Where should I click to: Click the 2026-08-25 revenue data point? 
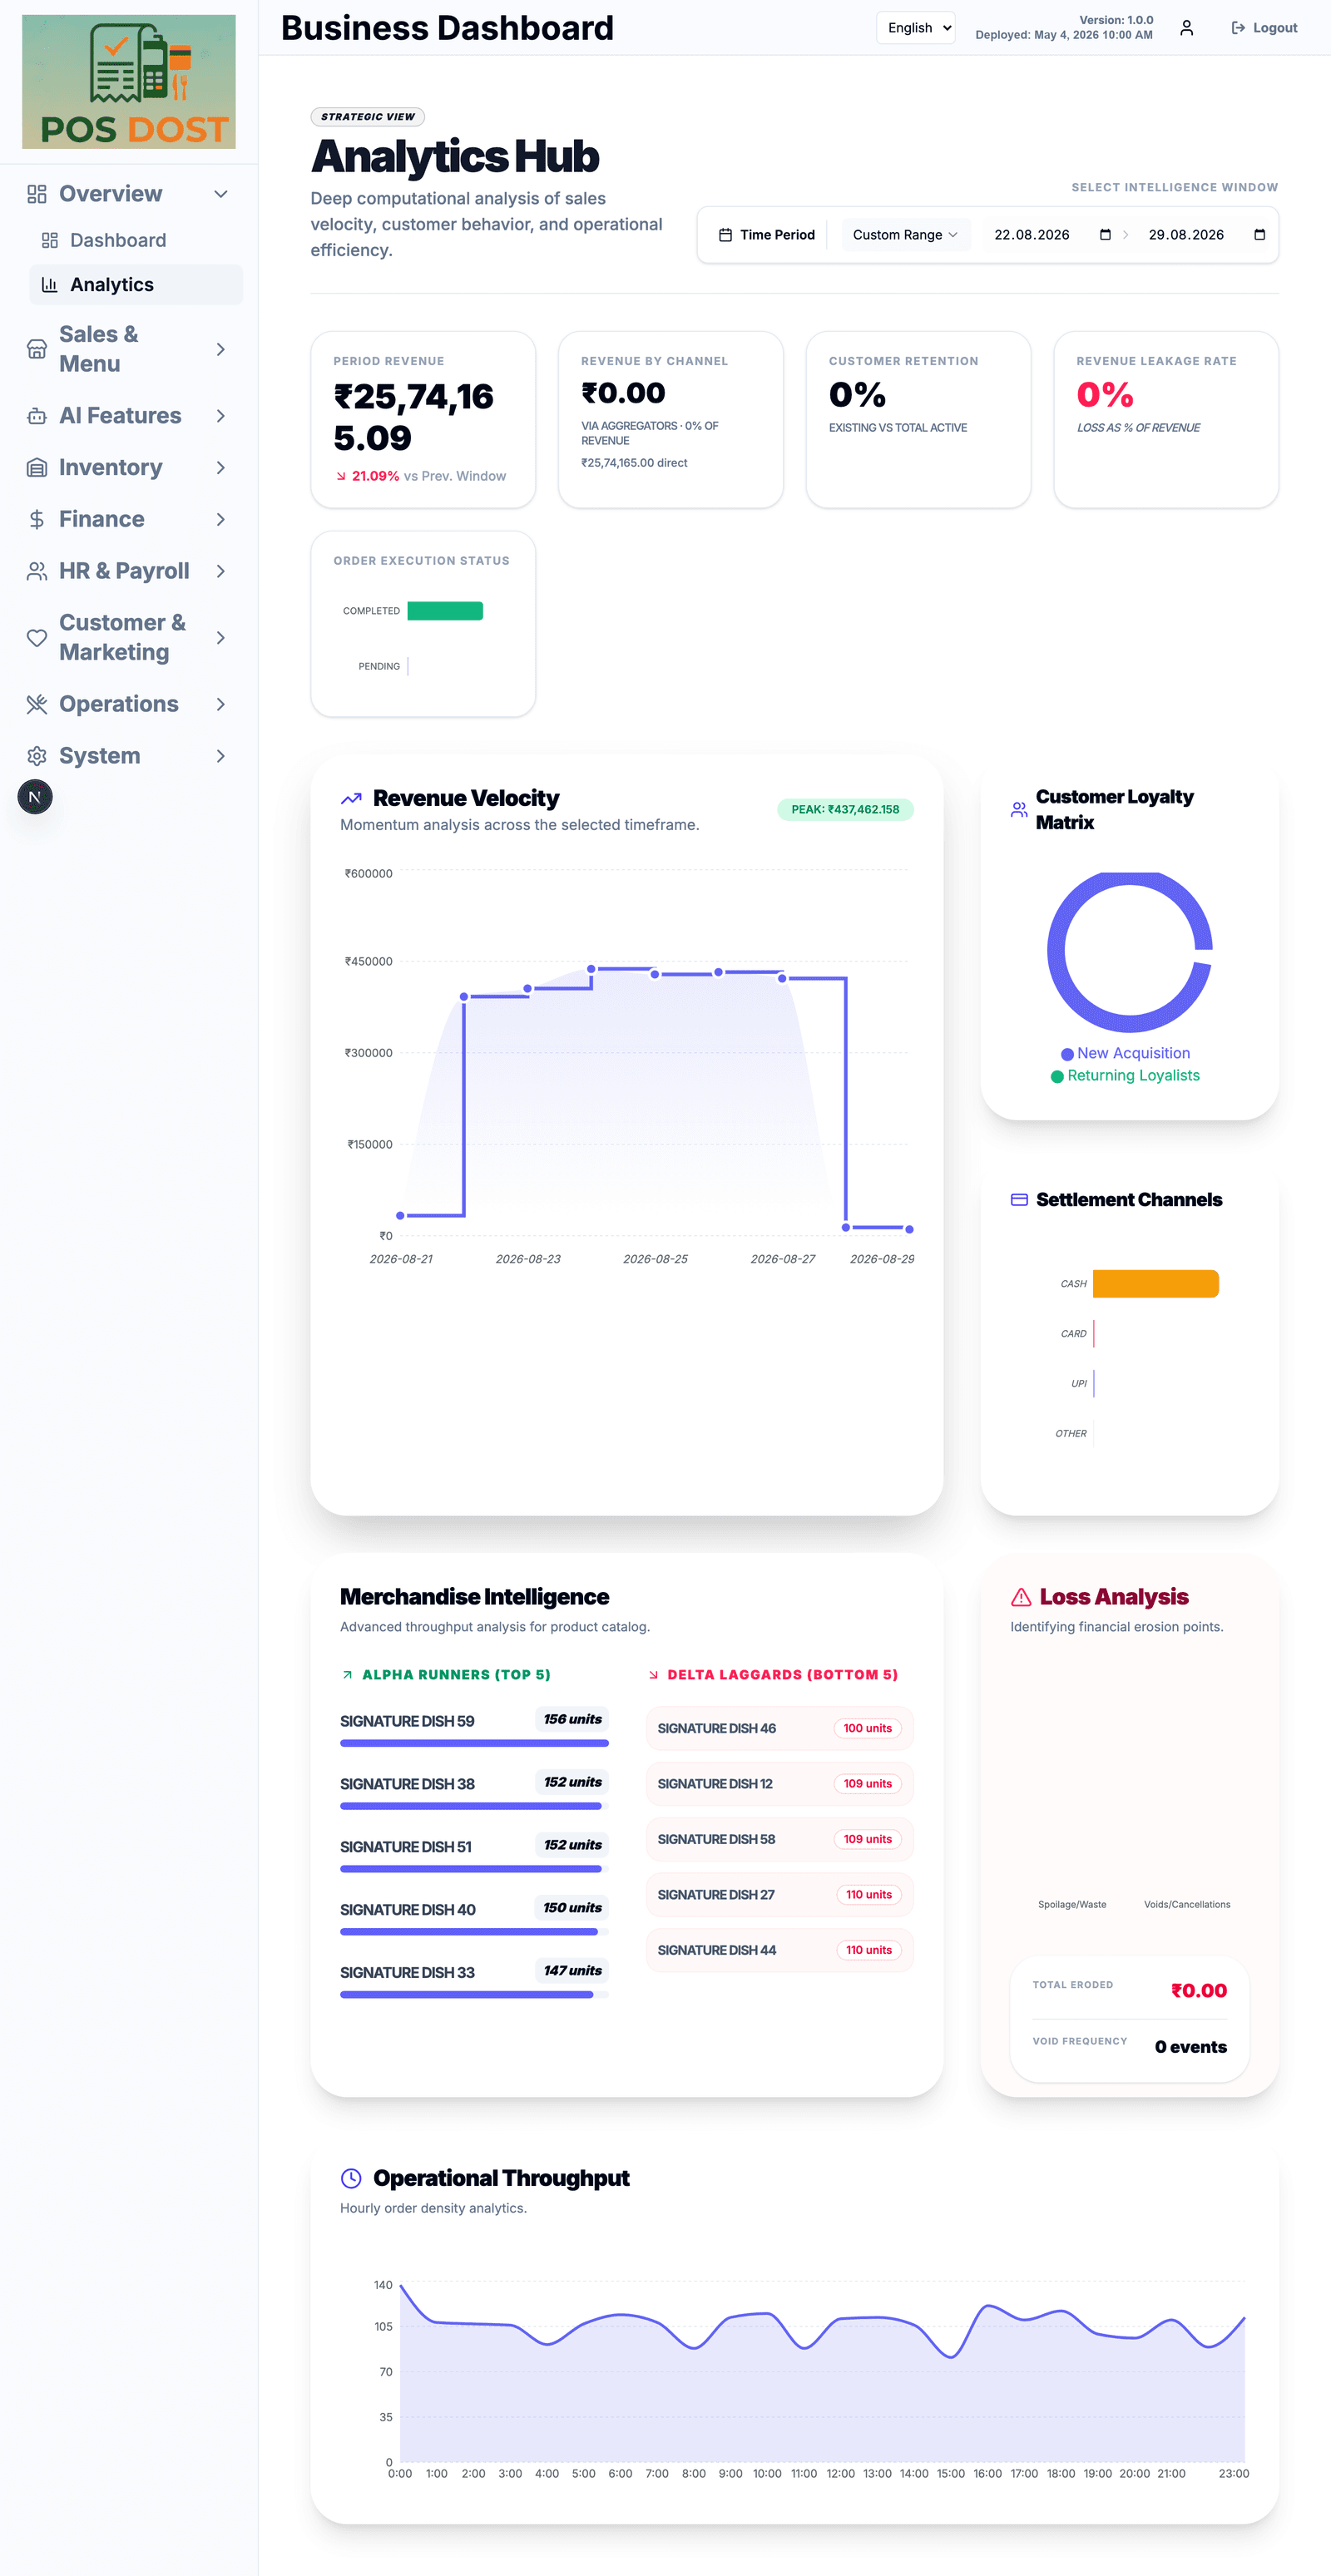[655, 974]
